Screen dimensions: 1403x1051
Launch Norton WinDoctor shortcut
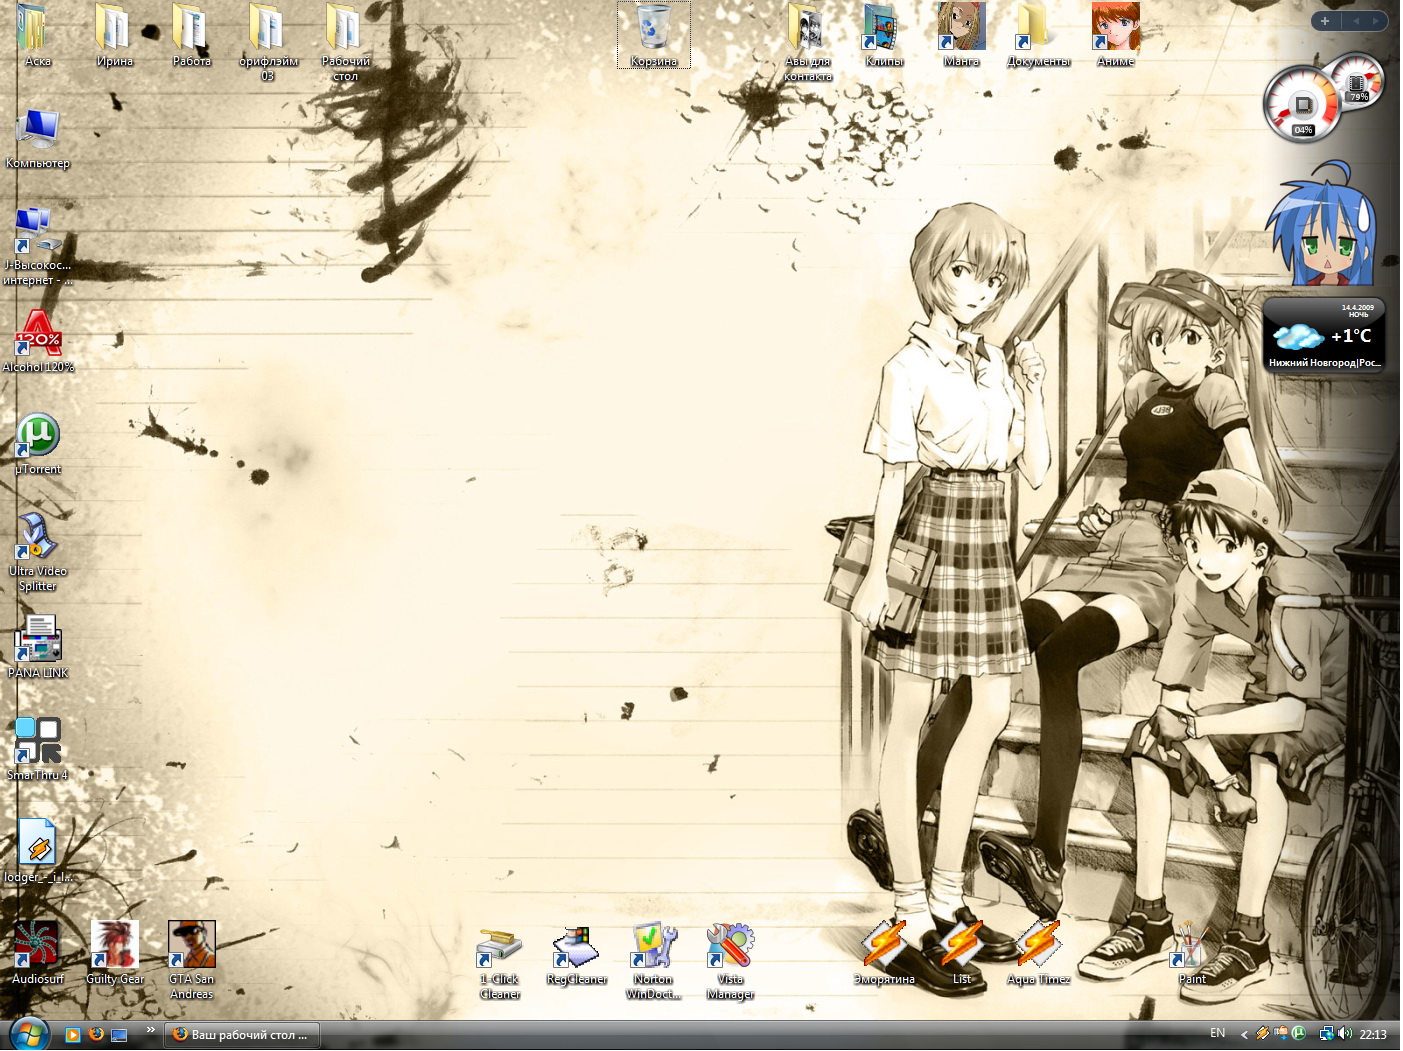pos(654,962)
